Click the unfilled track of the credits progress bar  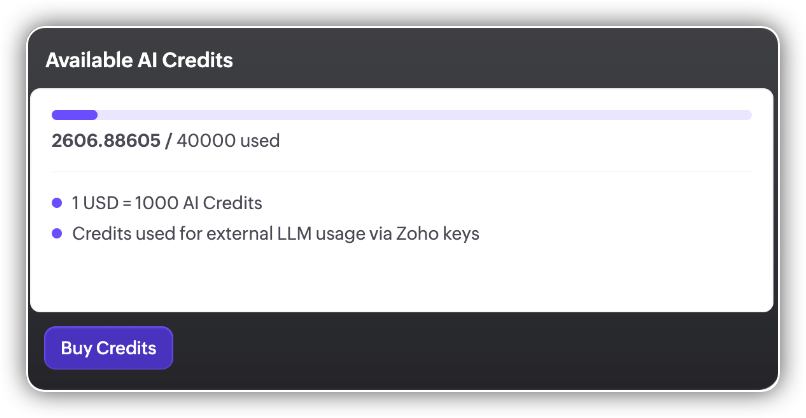point(420,115)
